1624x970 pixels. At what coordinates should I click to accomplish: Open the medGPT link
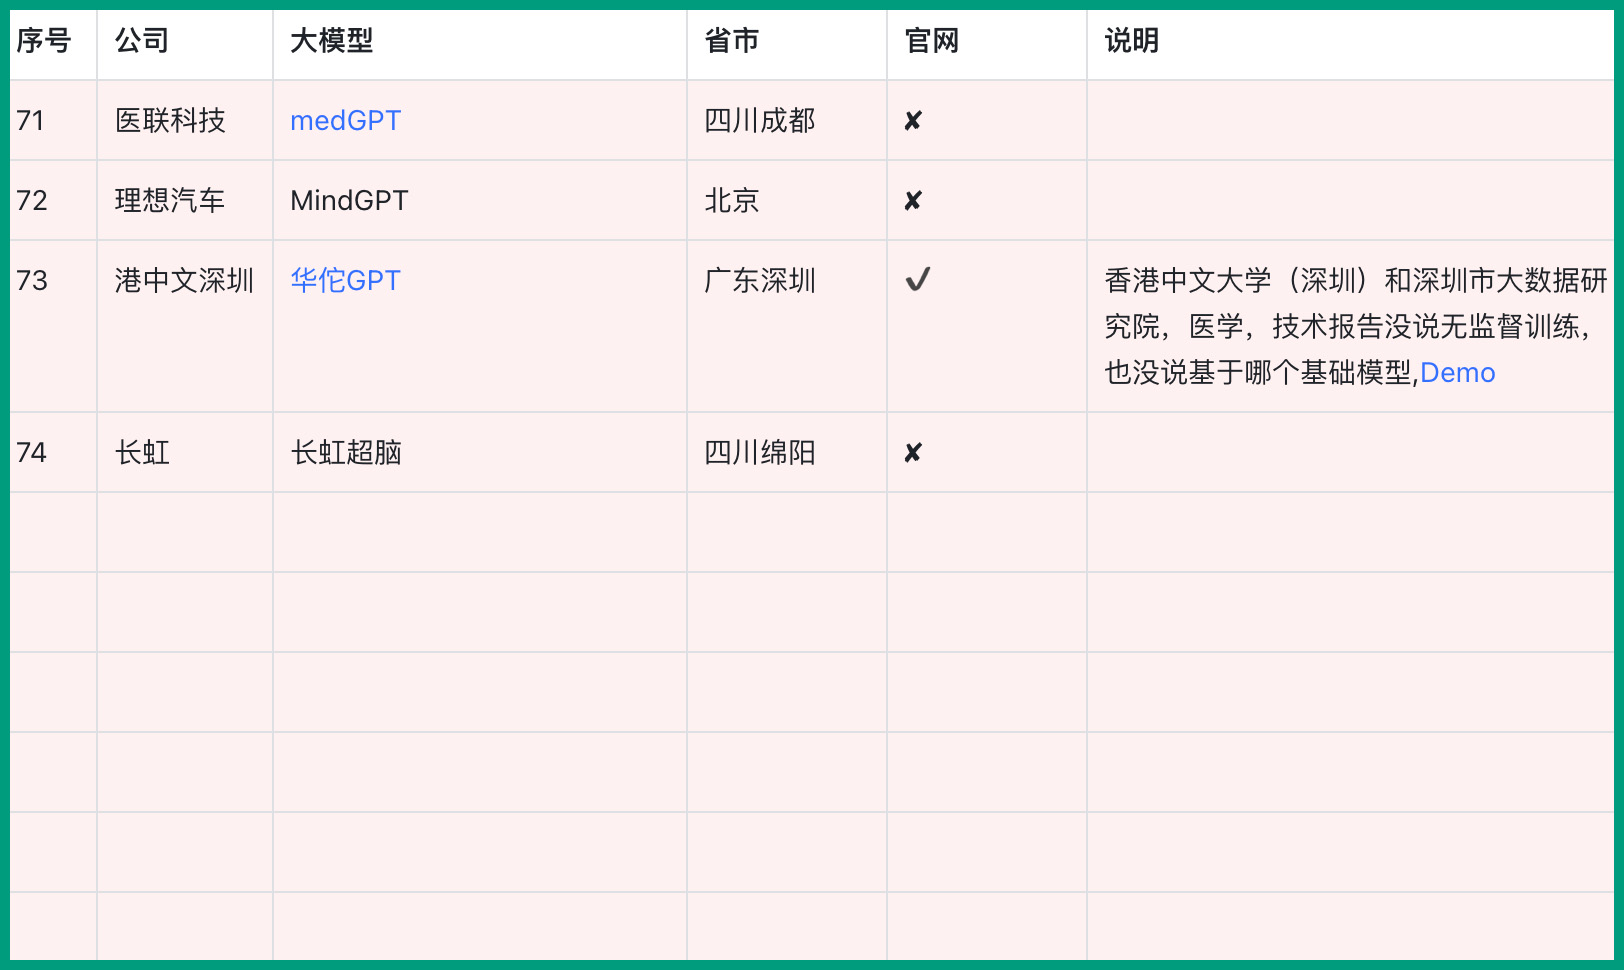[x=345, y=121]
